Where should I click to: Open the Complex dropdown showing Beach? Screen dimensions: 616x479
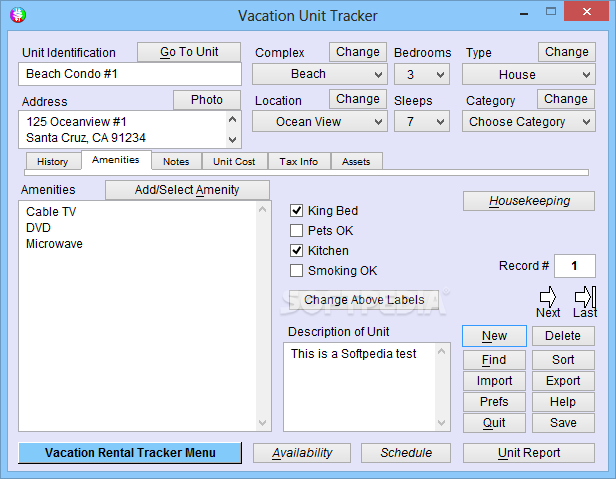pos(319,74)
